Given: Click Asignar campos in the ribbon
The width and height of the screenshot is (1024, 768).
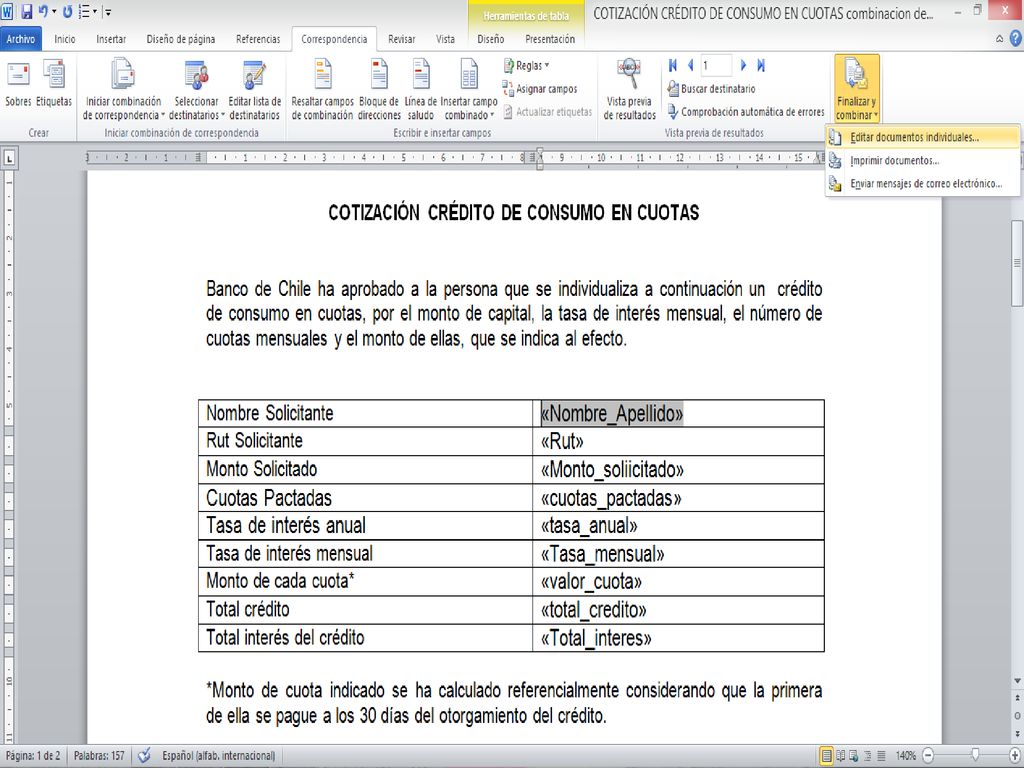Looking at the screenshot, I should pyautogui.click(x=540, y=89).
